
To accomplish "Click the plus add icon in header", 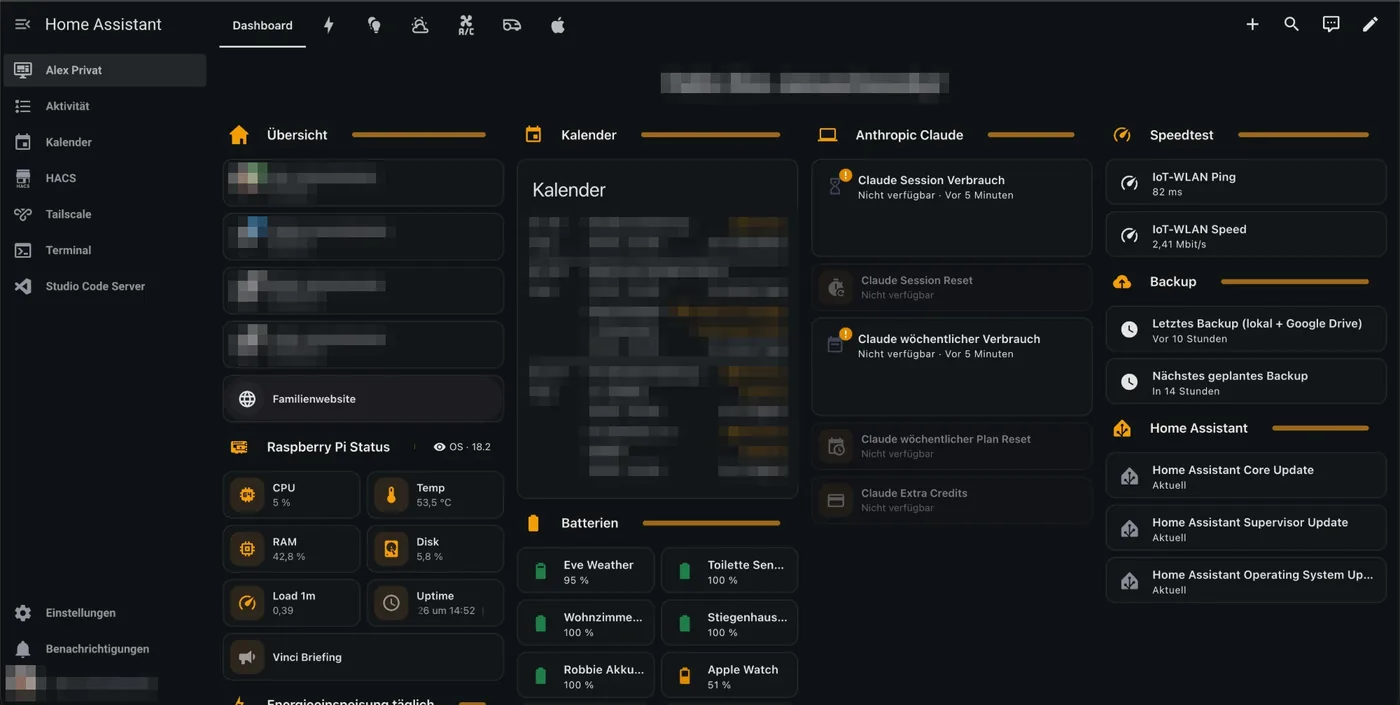I will click(1252, 24).
